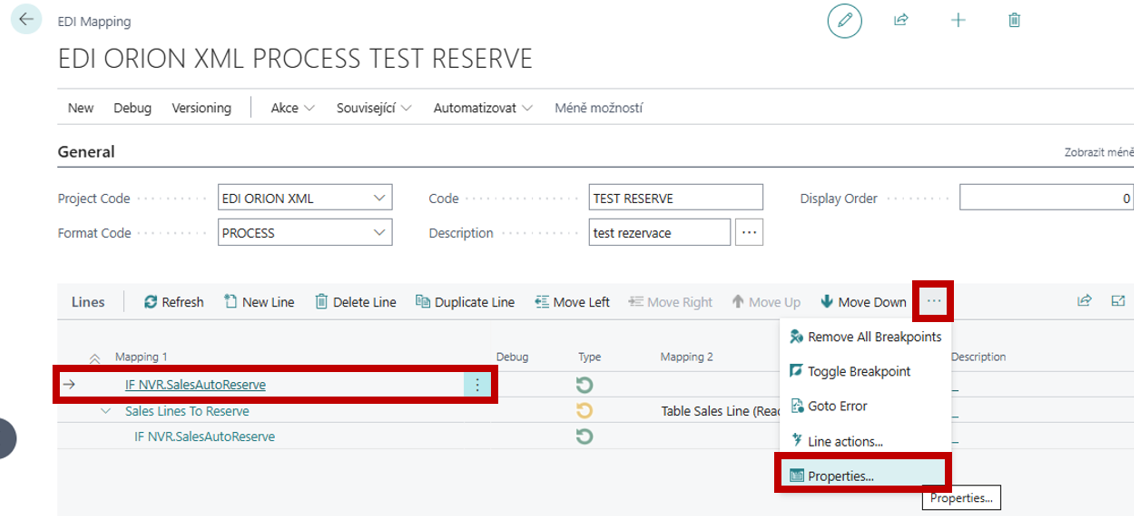Choose Toggle Breakpoint menu entry
1134x516 pixels.
coord(858,371)
